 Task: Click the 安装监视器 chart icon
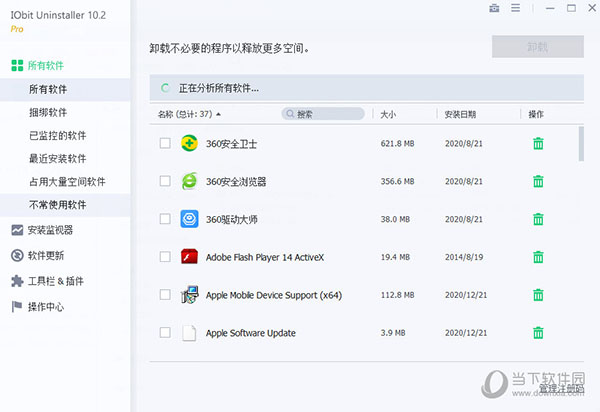[17, 230]
